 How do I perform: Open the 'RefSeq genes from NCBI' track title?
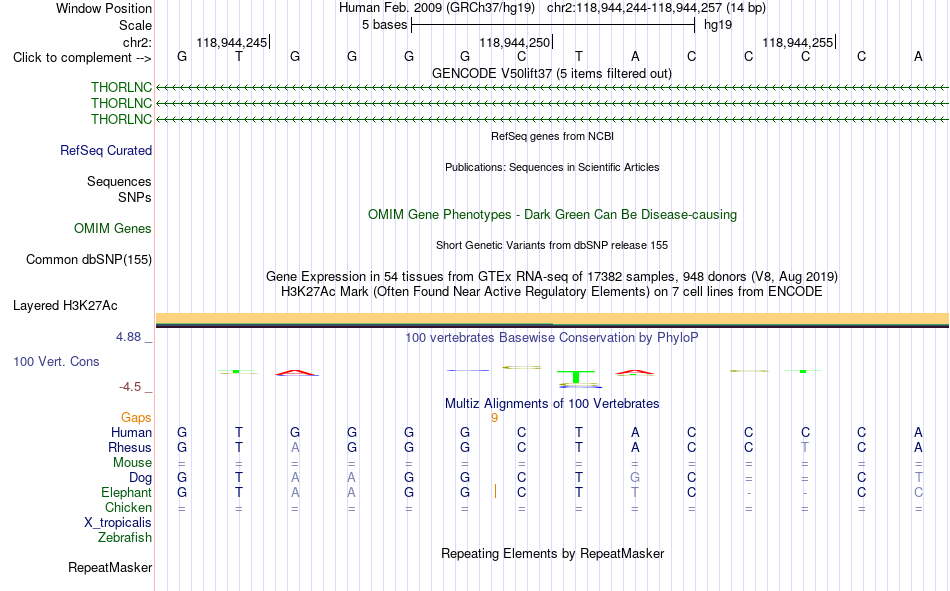coord(552,136)
